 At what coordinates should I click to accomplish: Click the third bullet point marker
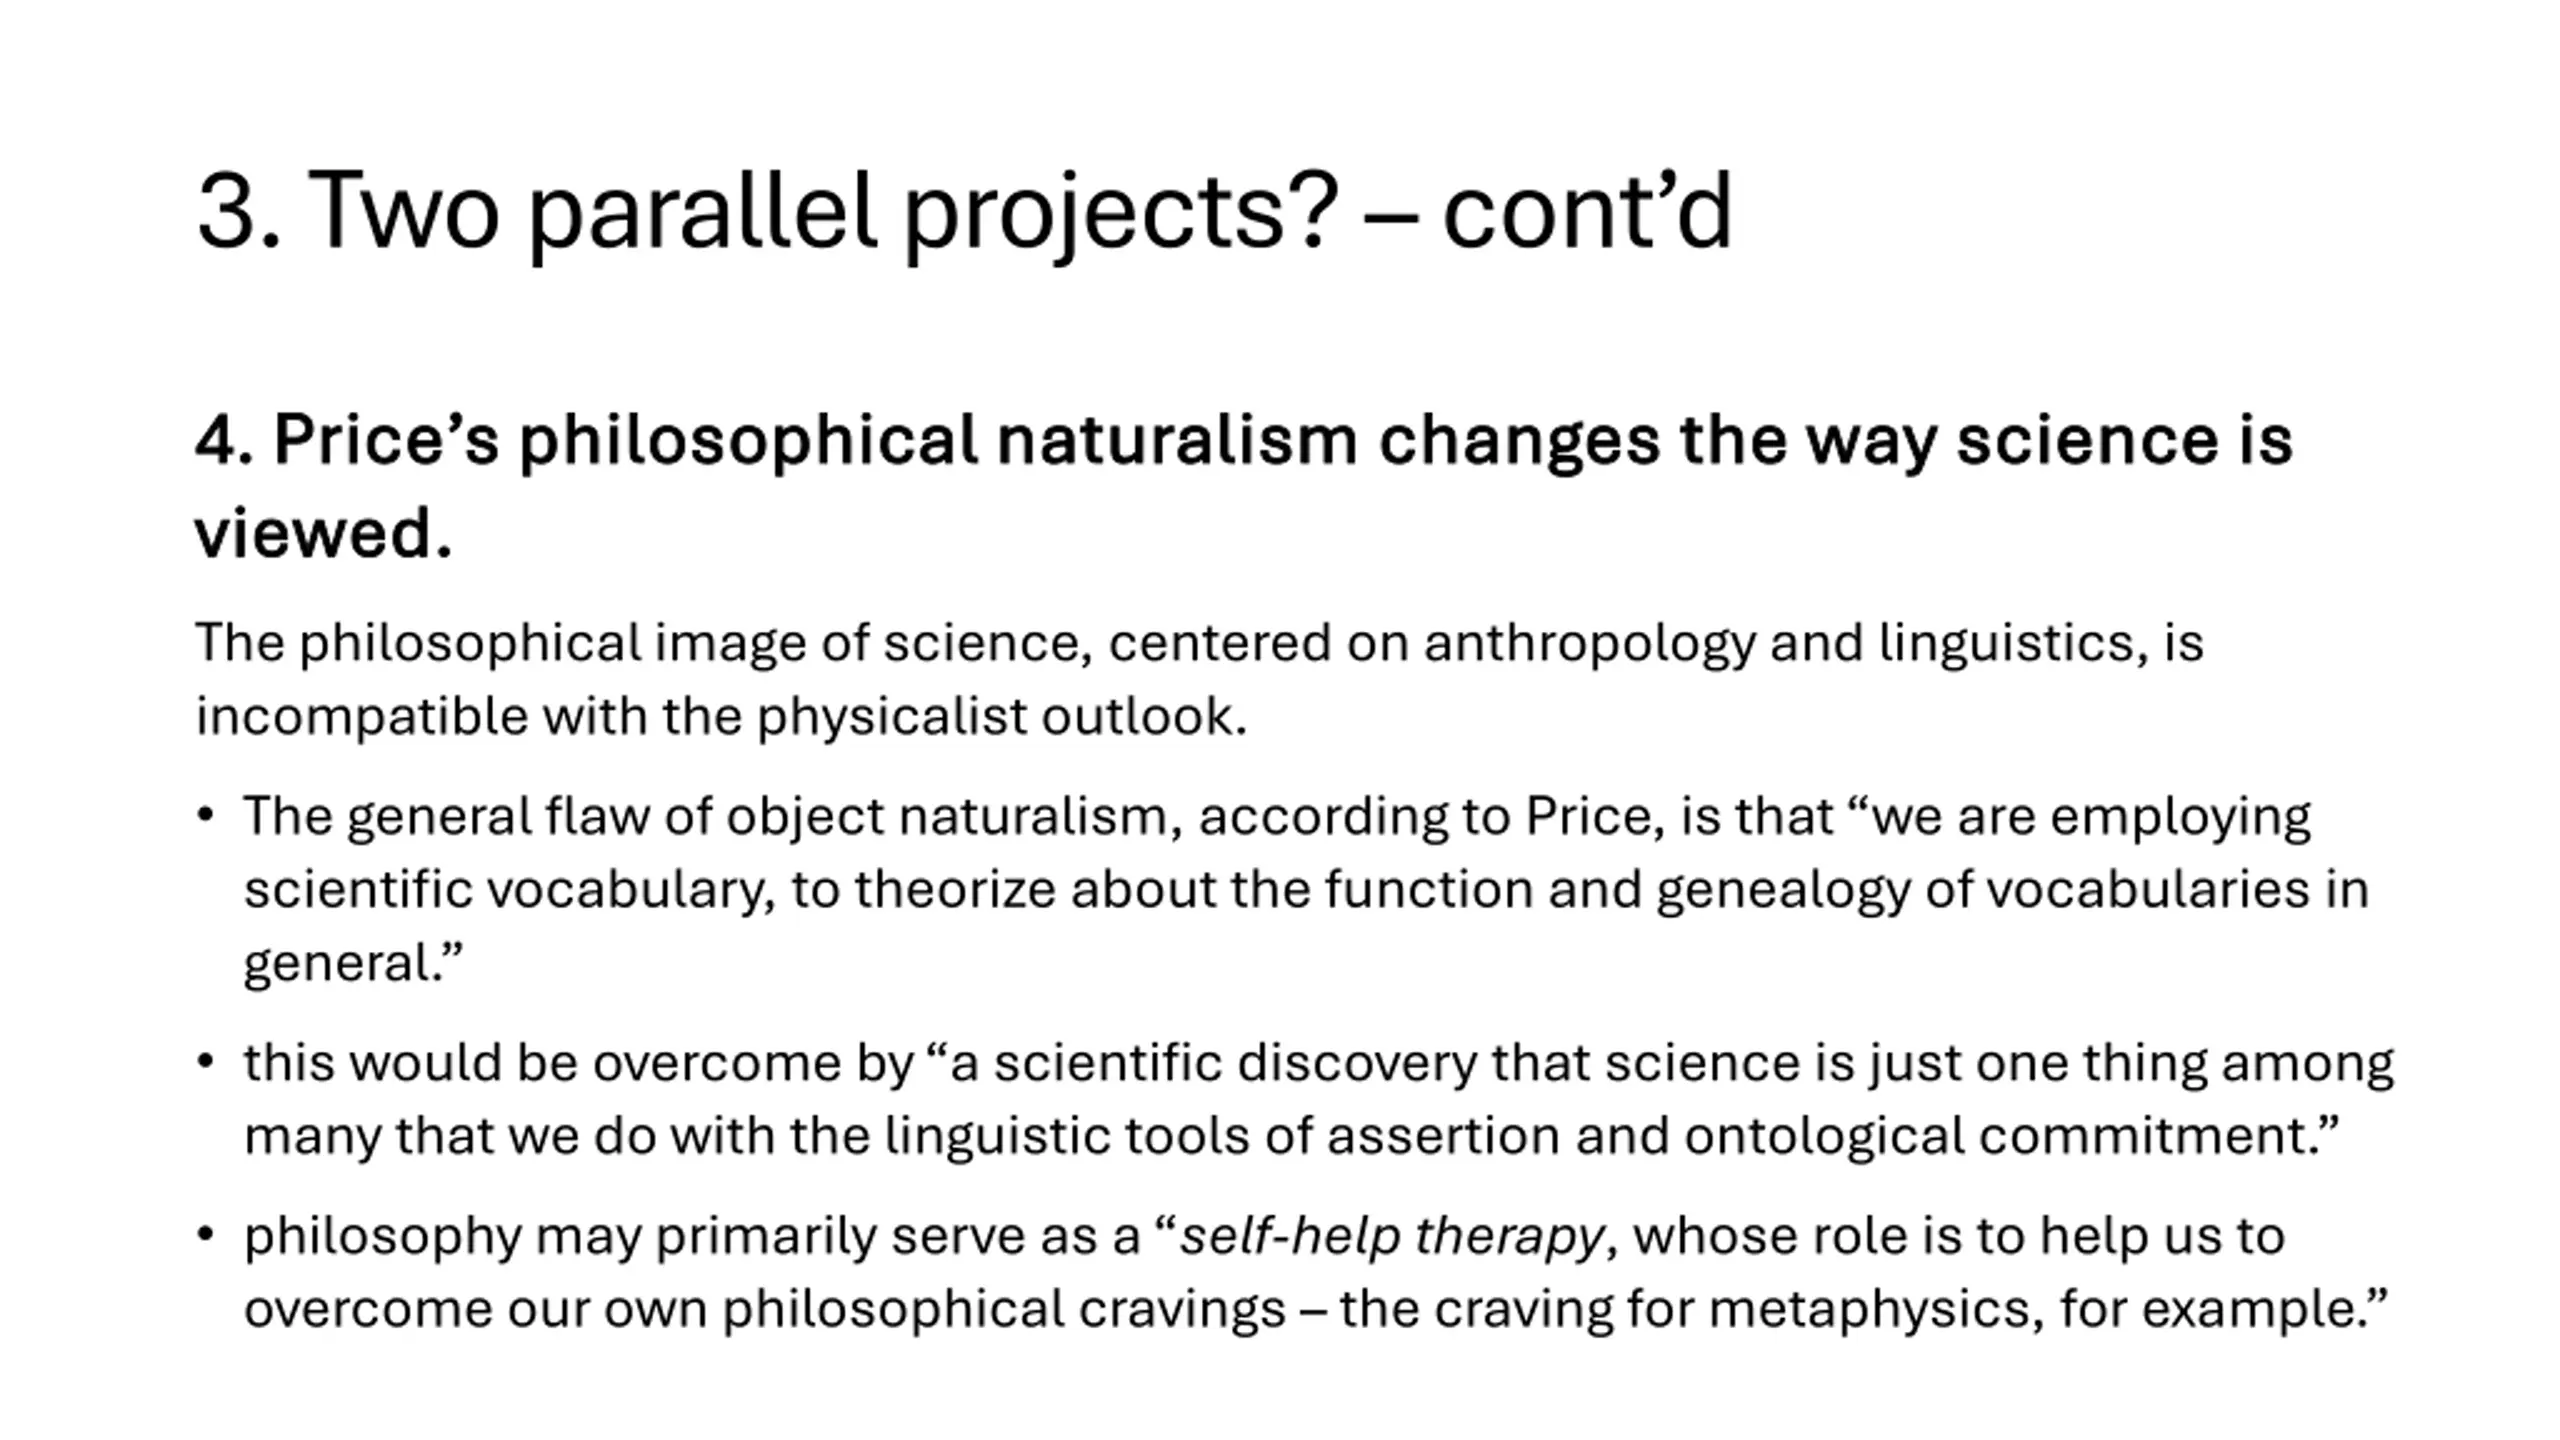(x=206, y=1235)
